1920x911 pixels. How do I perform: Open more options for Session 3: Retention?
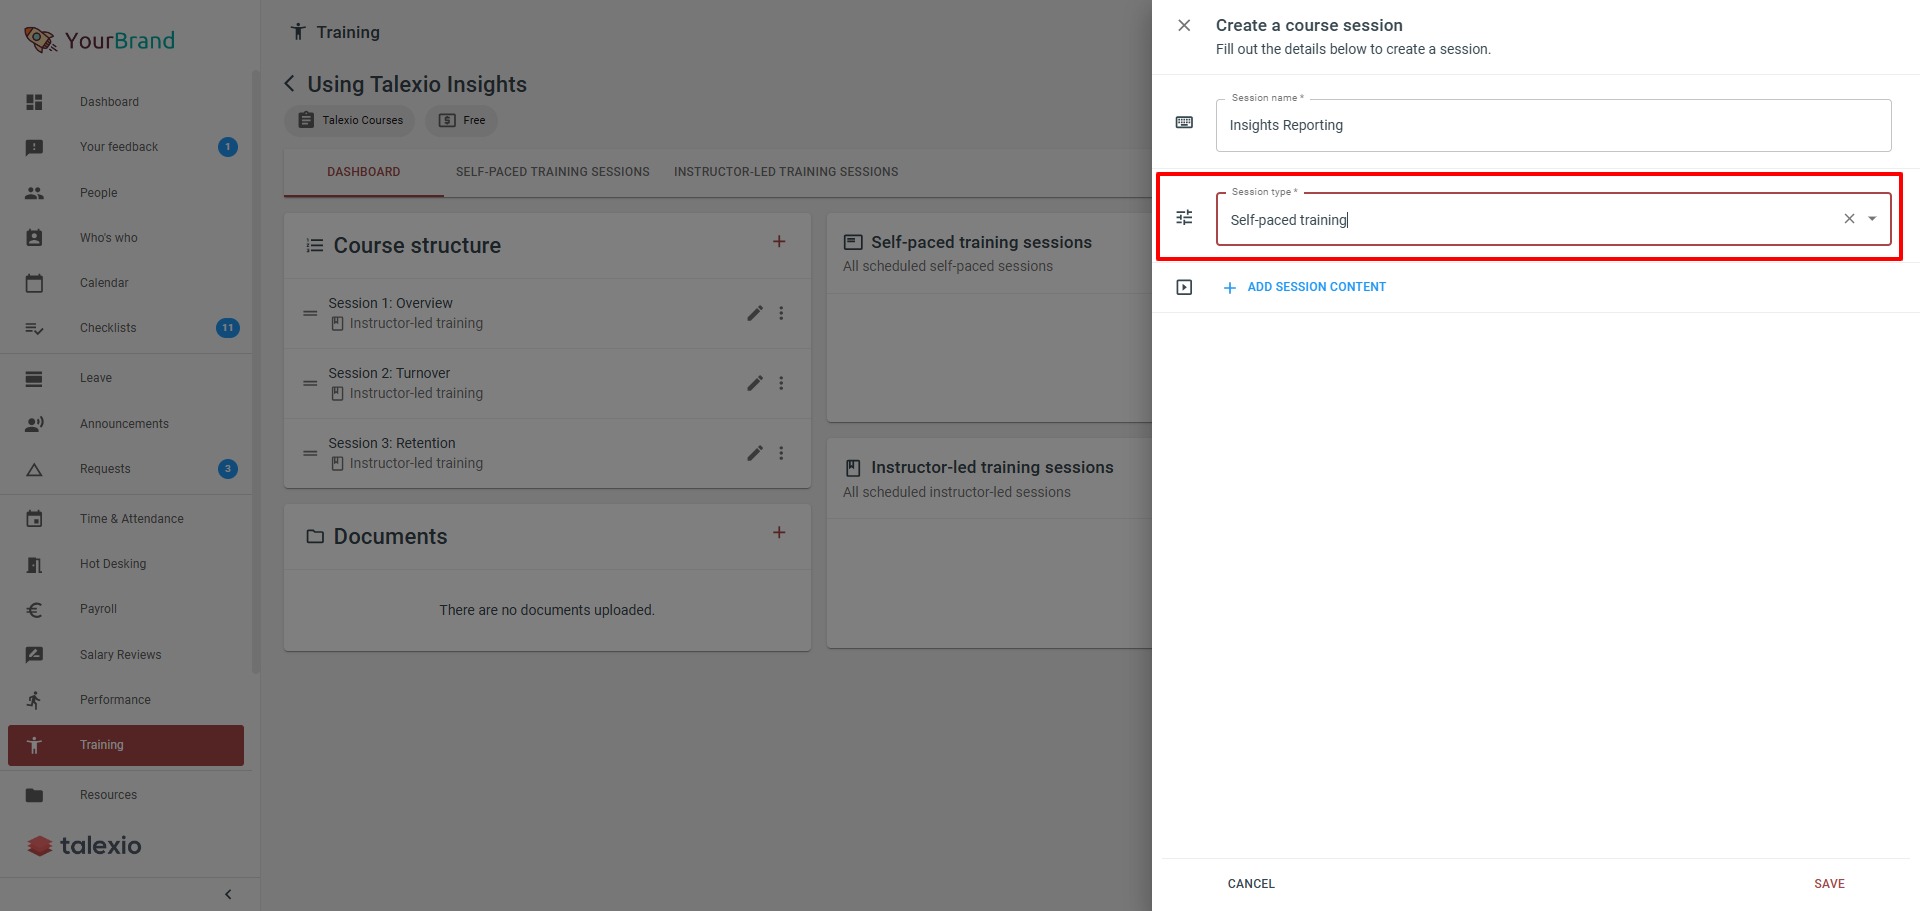[781, 453]
